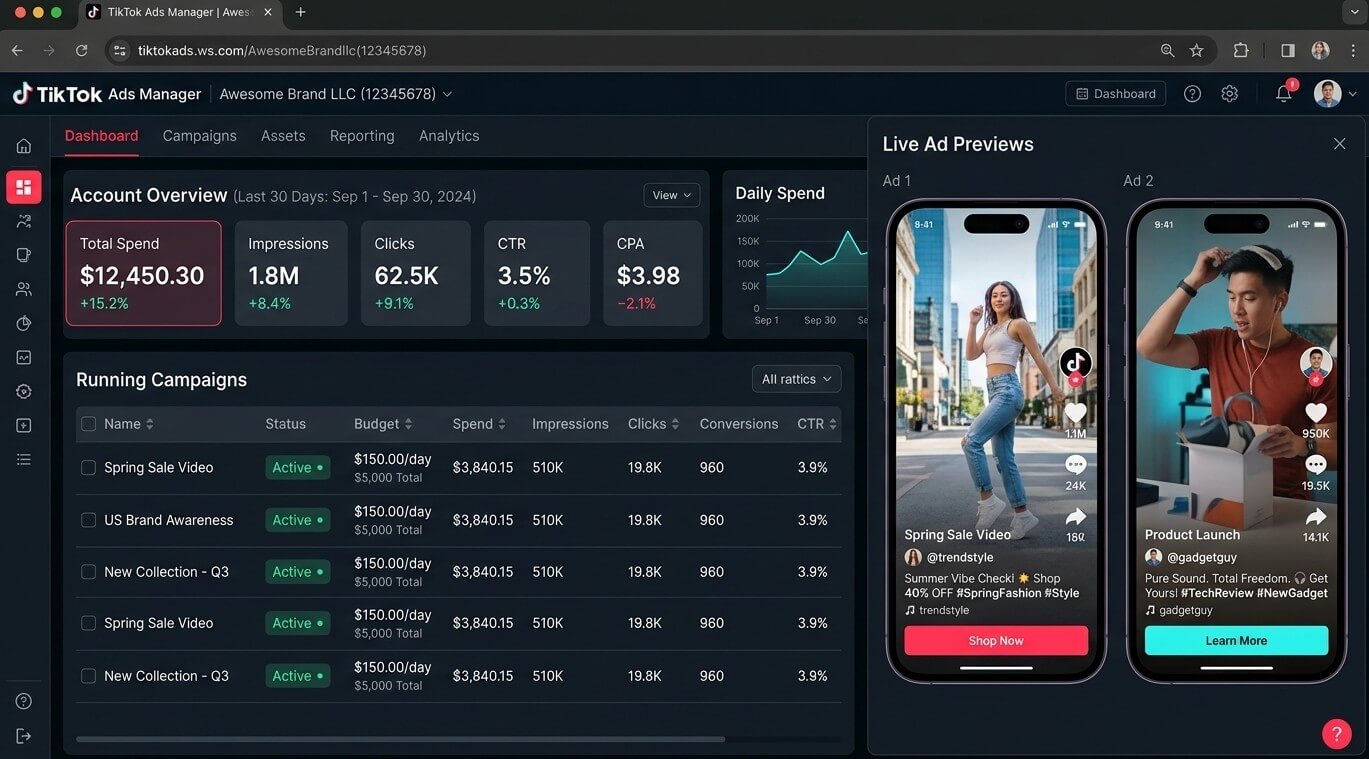Tick the checkbox for US Brand Awareness
This screenshot has width=1369, height=759.
click(88, 520)
